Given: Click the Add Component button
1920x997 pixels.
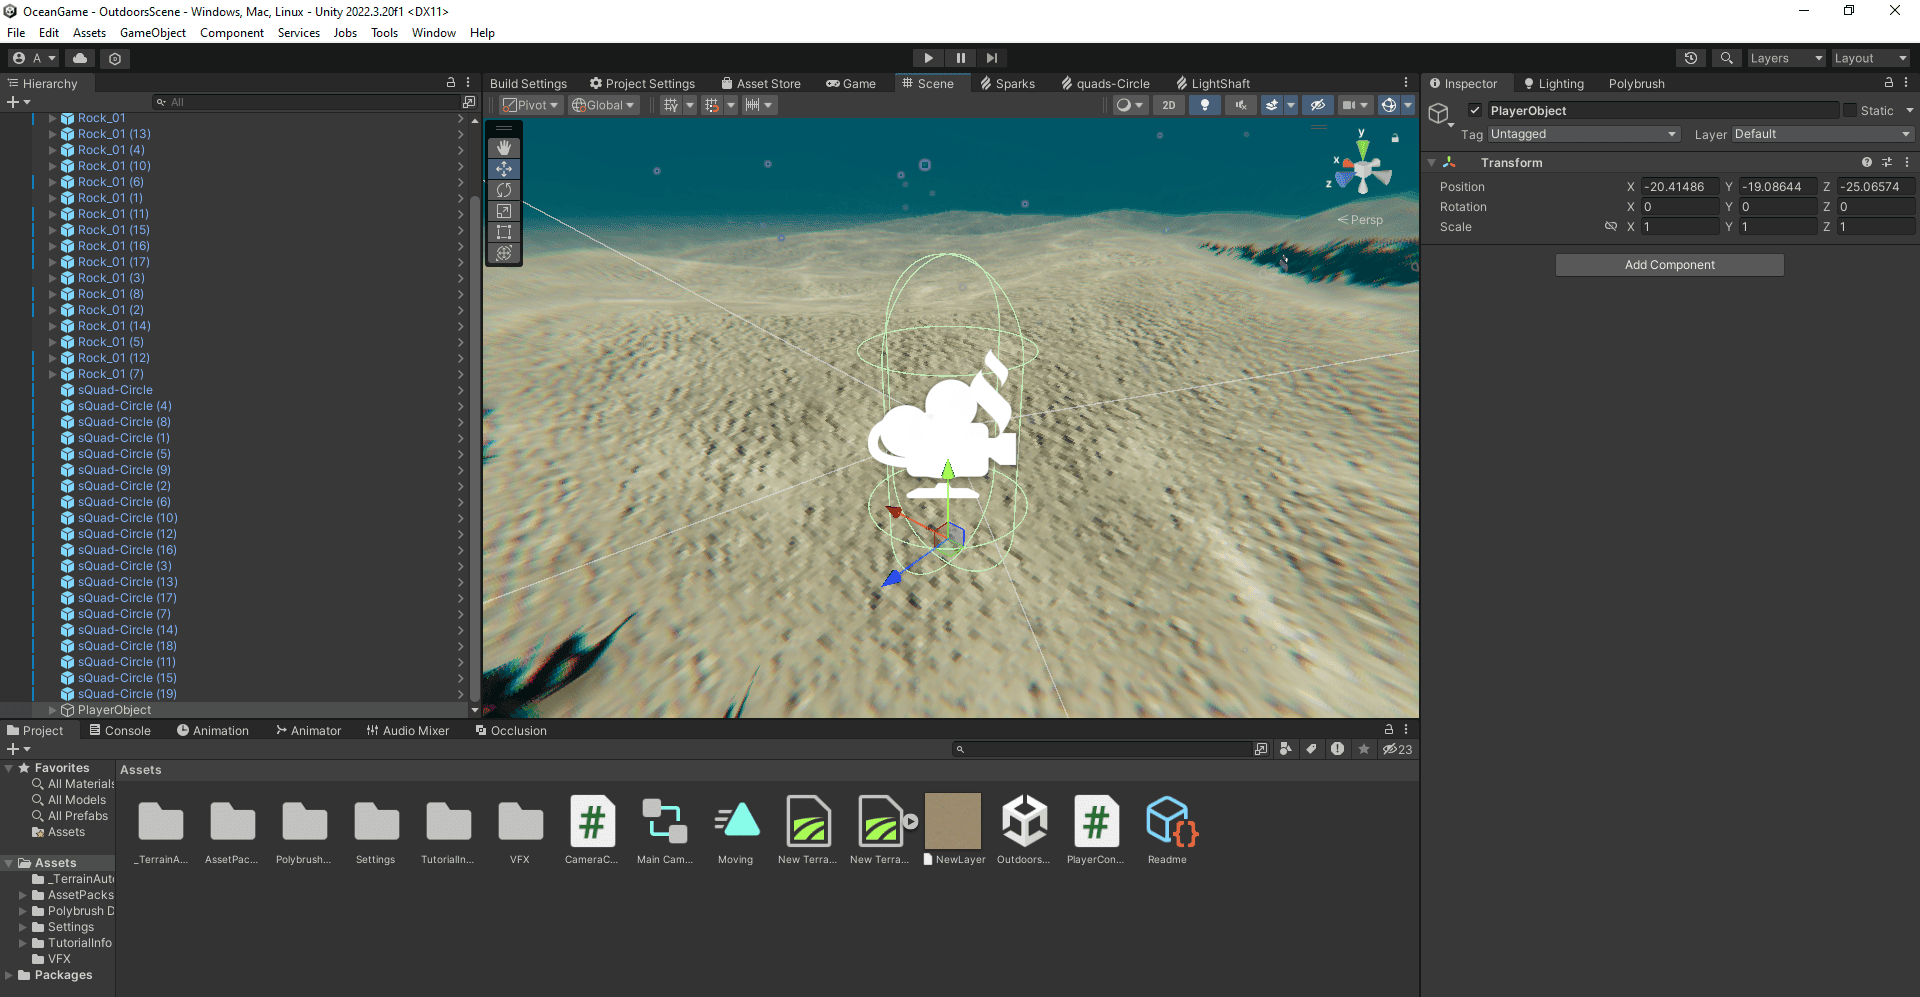Looking at the screenshot, I should tap(1670, 265).
